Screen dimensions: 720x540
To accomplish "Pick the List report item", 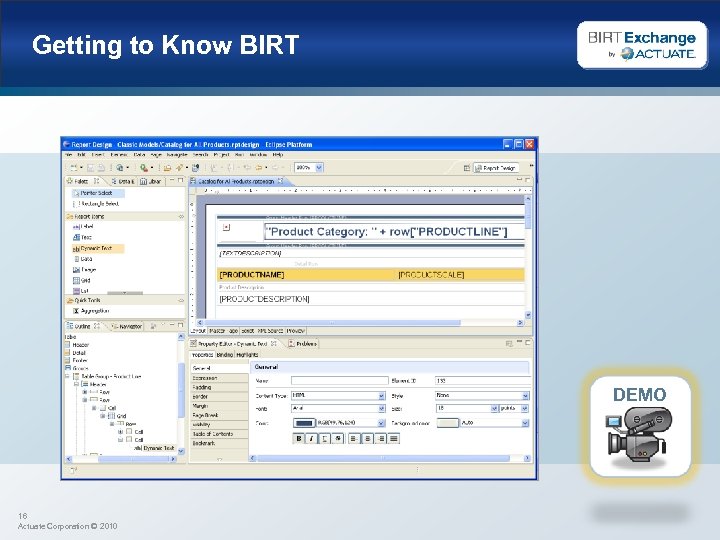I will coord(81,291).
